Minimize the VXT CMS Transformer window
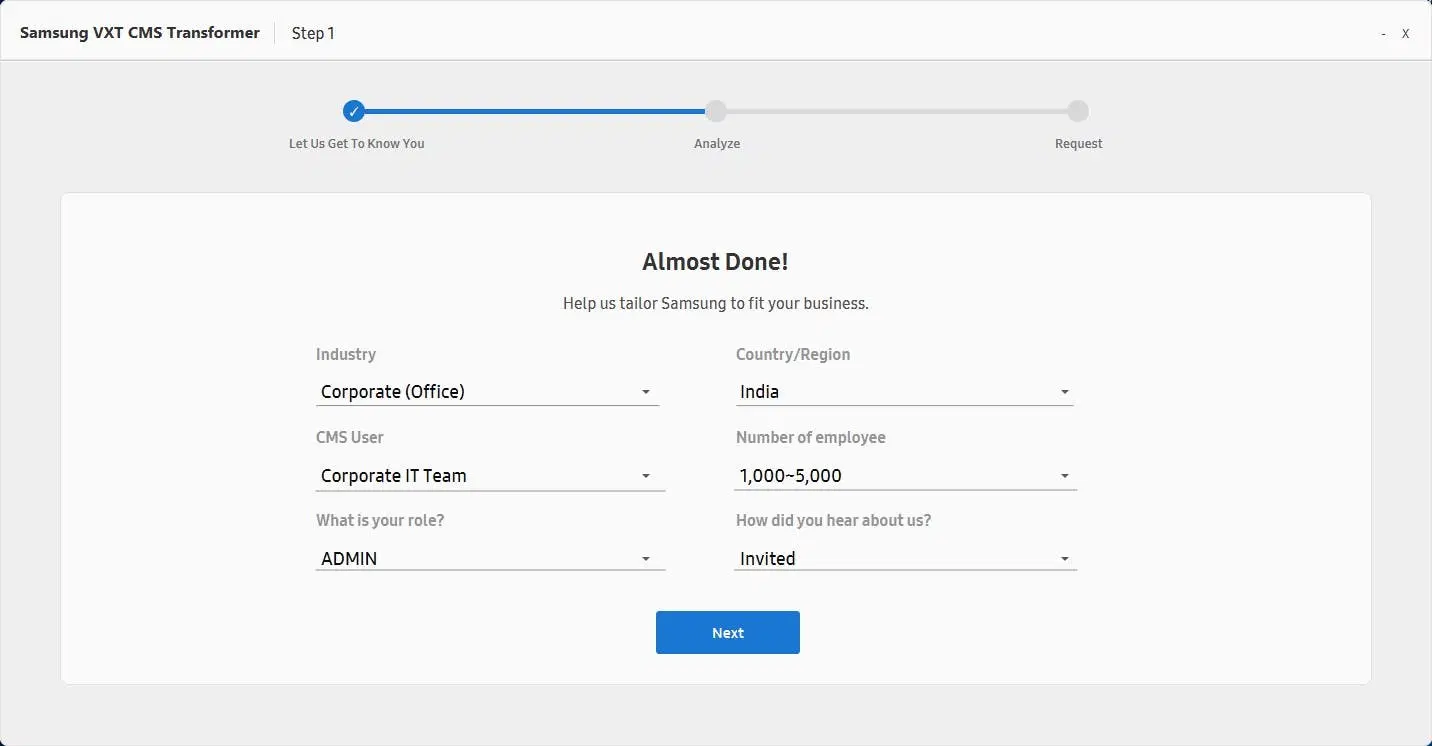This screenshot has width=1432, height=746. click(x=1383, y=34)
